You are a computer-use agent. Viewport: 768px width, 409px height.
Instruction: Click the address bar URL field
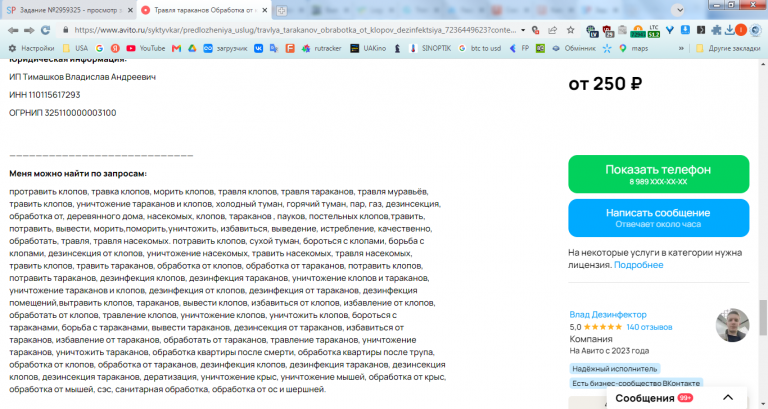(x=295, y=30)
